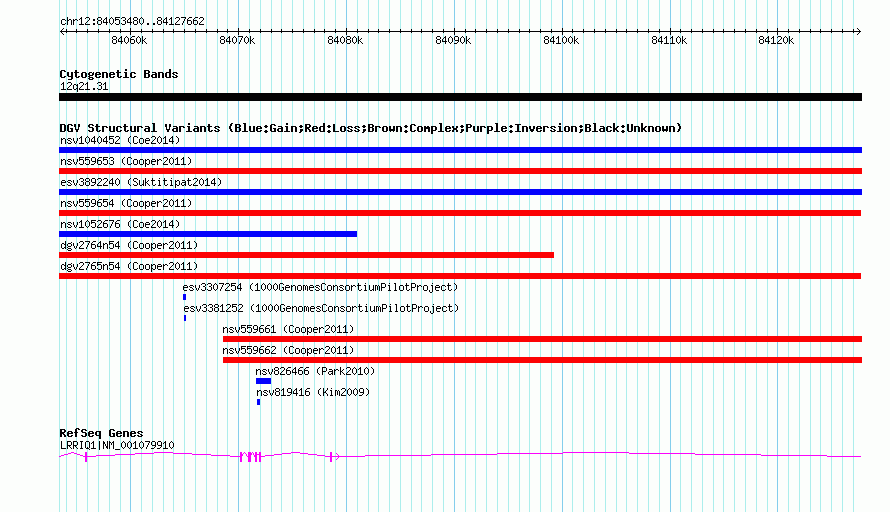This screenshot has height=512, width=890.
Task: Click the red nsv559653 loss bar
Action: (x=460, y=171)
